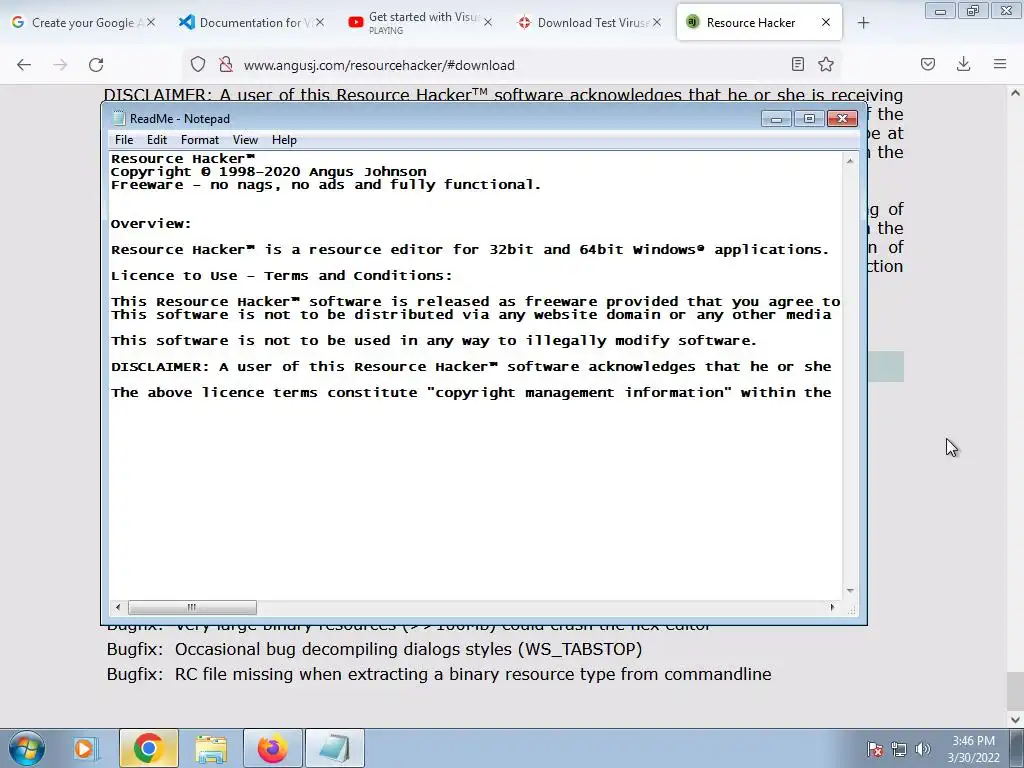
Task: Open Notepad Edit menu
Action: (157, 140)
